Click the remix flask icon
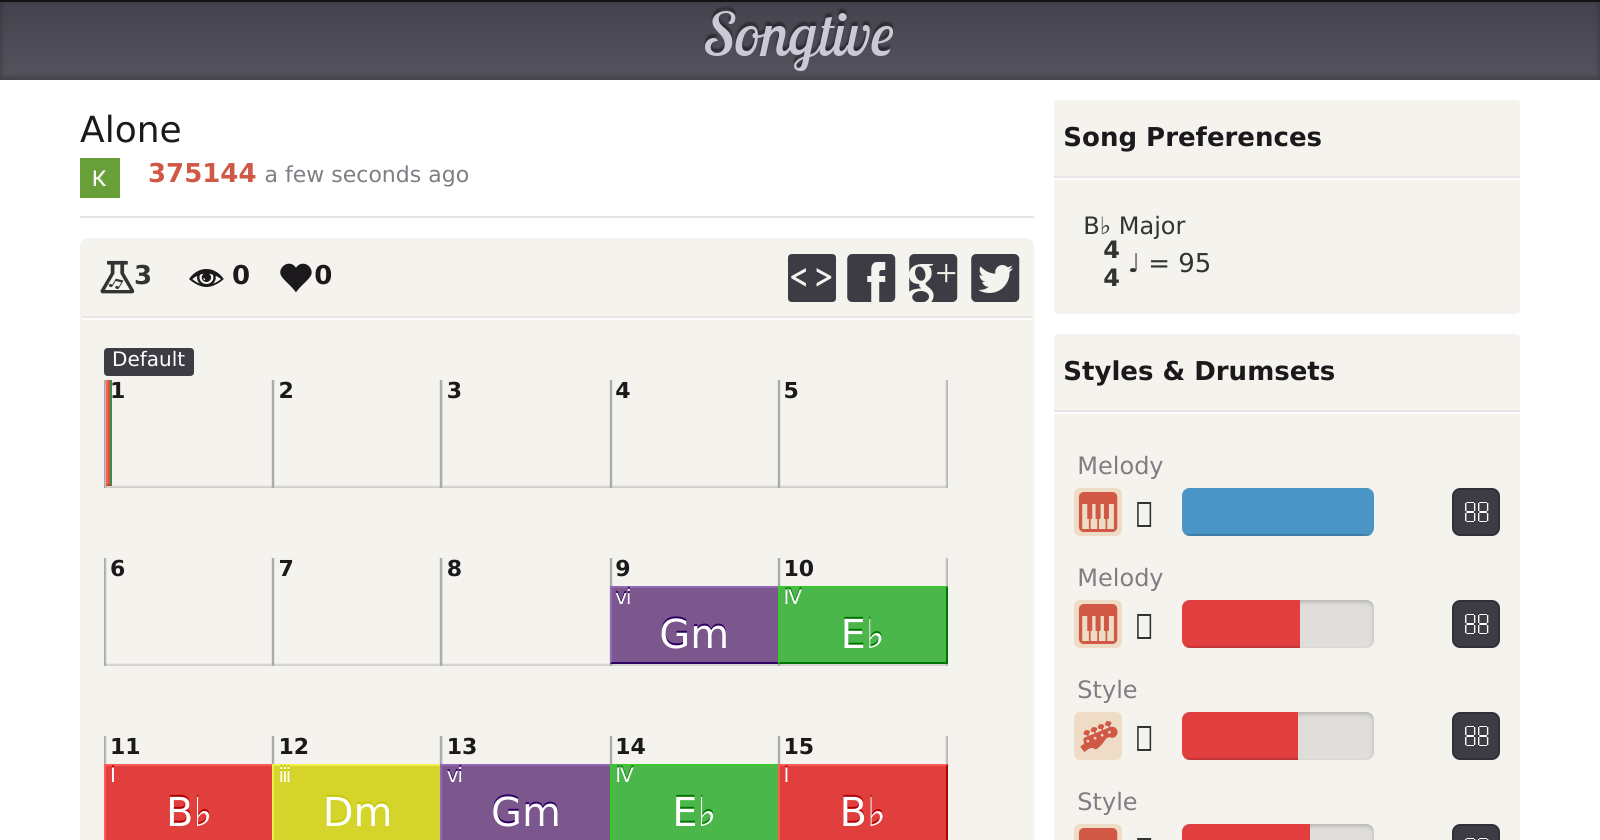 click(x=118, y=276)
